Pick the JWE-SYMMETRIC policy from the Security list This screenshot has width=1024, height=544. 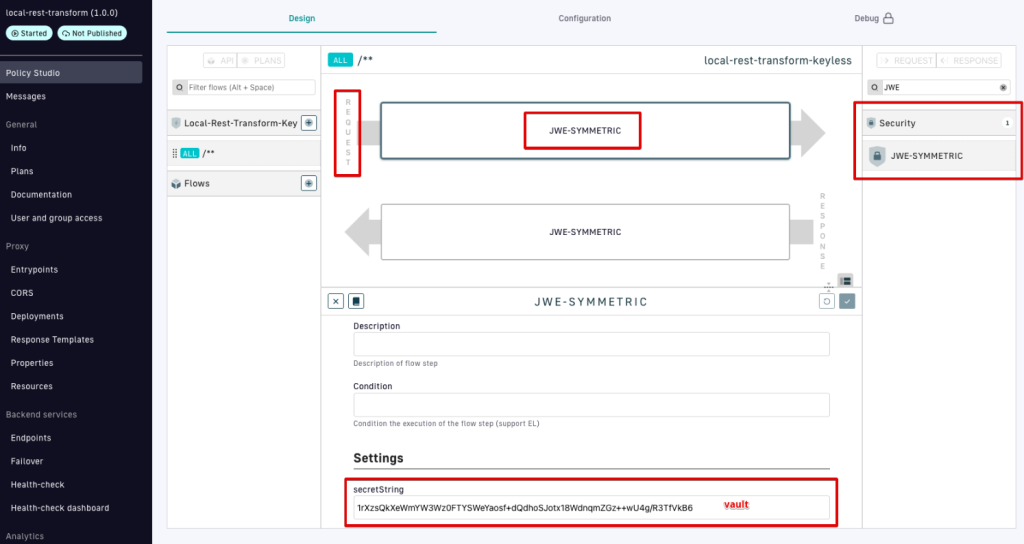tap(939, 156)
